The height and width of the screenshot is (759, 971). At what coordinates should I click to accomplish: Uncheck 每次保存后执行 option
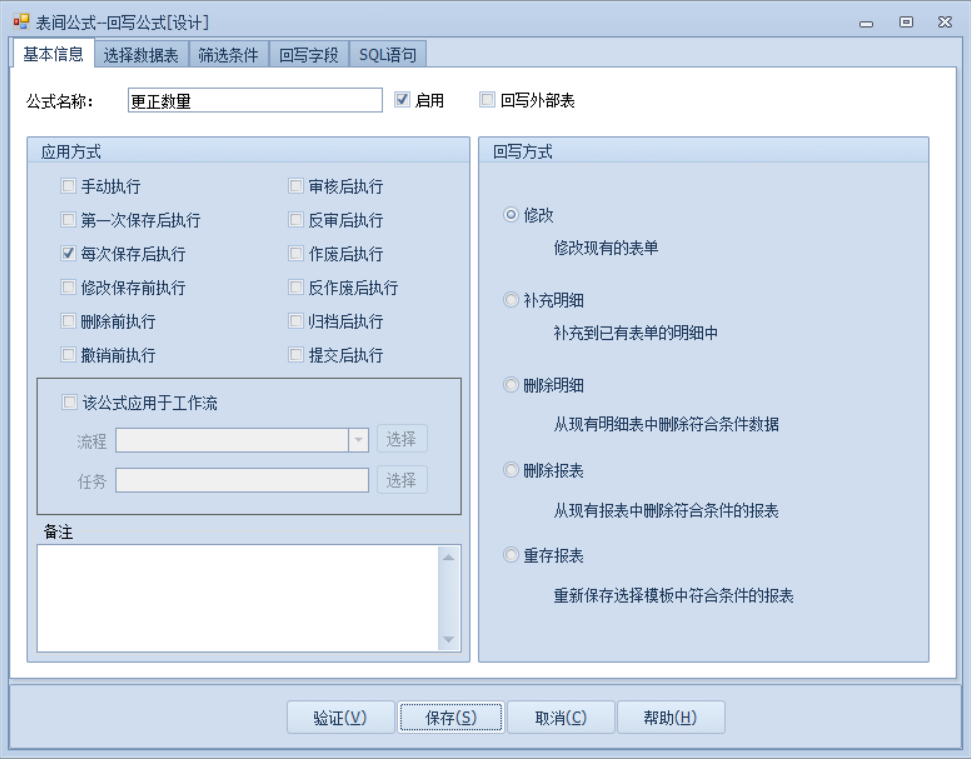click(69, 254)
